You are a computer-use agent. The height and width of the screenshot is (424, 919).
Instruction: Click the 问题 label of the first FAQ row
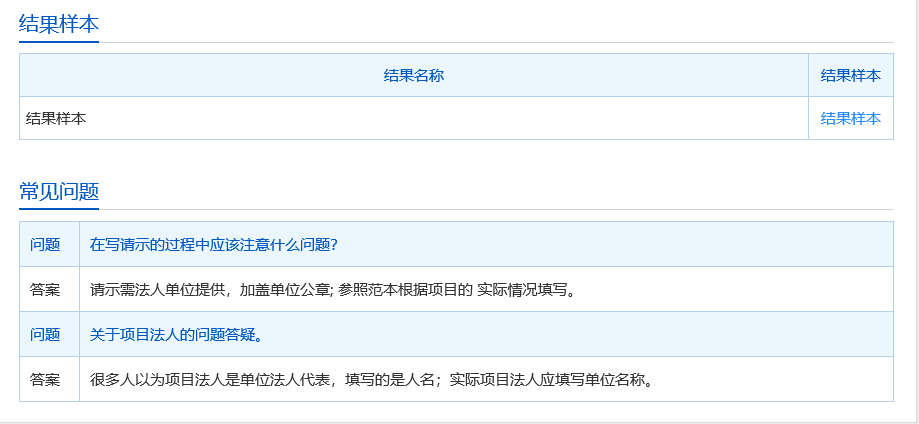pyautogui.click(x=45, y=245)
